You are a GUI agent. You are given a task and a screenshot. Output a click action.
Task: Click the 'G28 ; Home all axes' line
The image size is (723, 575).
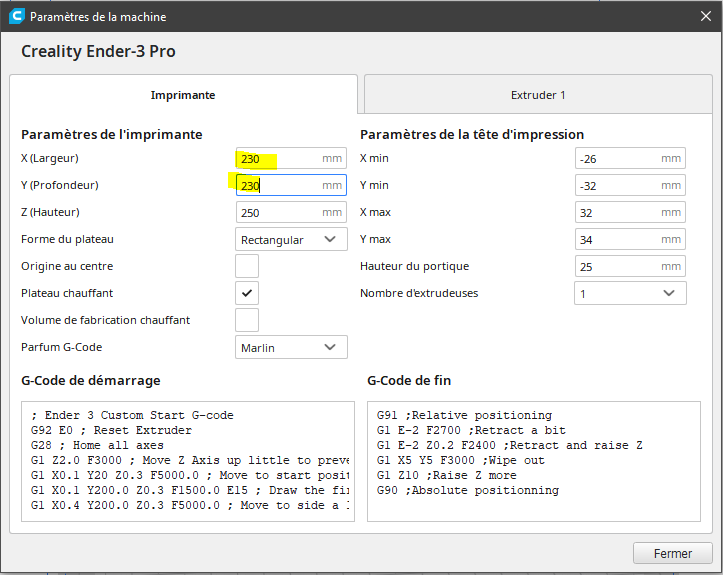click(97, 445)
